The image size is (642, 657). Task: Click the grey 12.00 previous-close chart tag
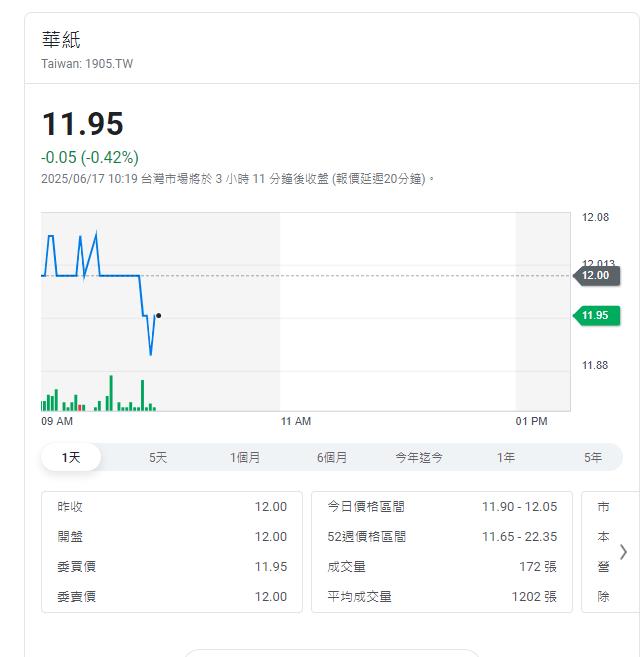pos(596,275)
